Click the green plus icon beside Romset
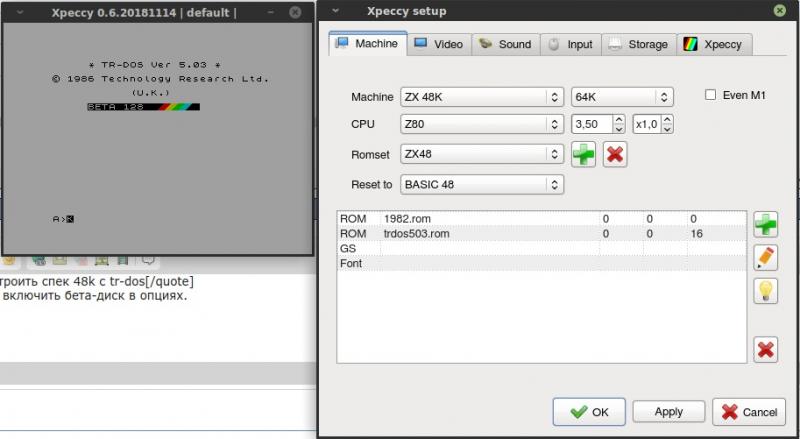 coord(584,155)
